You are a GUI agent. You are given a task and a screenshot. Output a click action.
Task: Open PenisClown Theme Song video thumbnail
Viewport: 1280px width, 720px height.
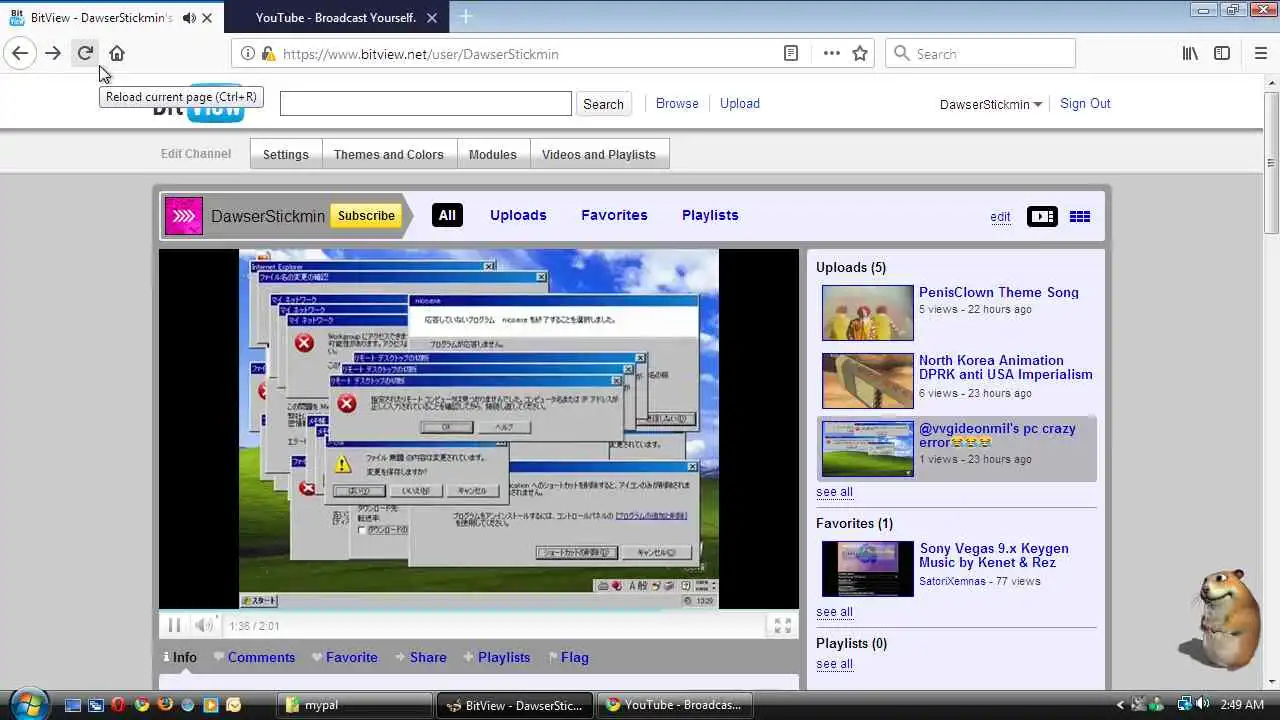point(868,313)
